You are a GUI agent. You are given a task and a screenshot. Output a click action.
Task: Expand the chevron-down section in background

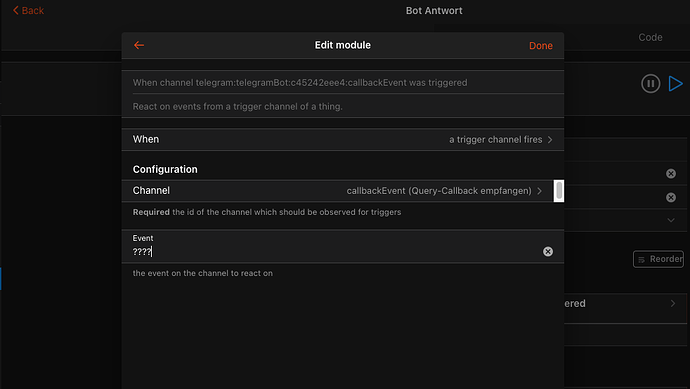[671, 220]
